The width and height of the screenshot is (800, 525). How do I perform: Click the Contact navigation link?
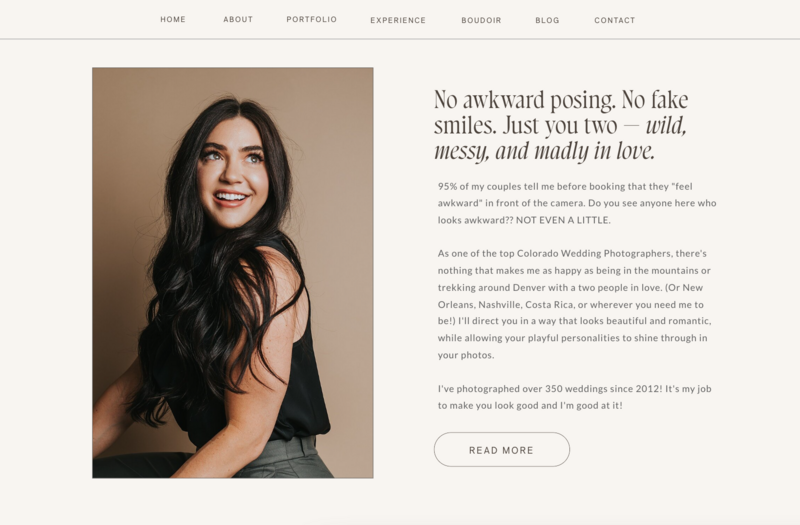tap(615, 20)
